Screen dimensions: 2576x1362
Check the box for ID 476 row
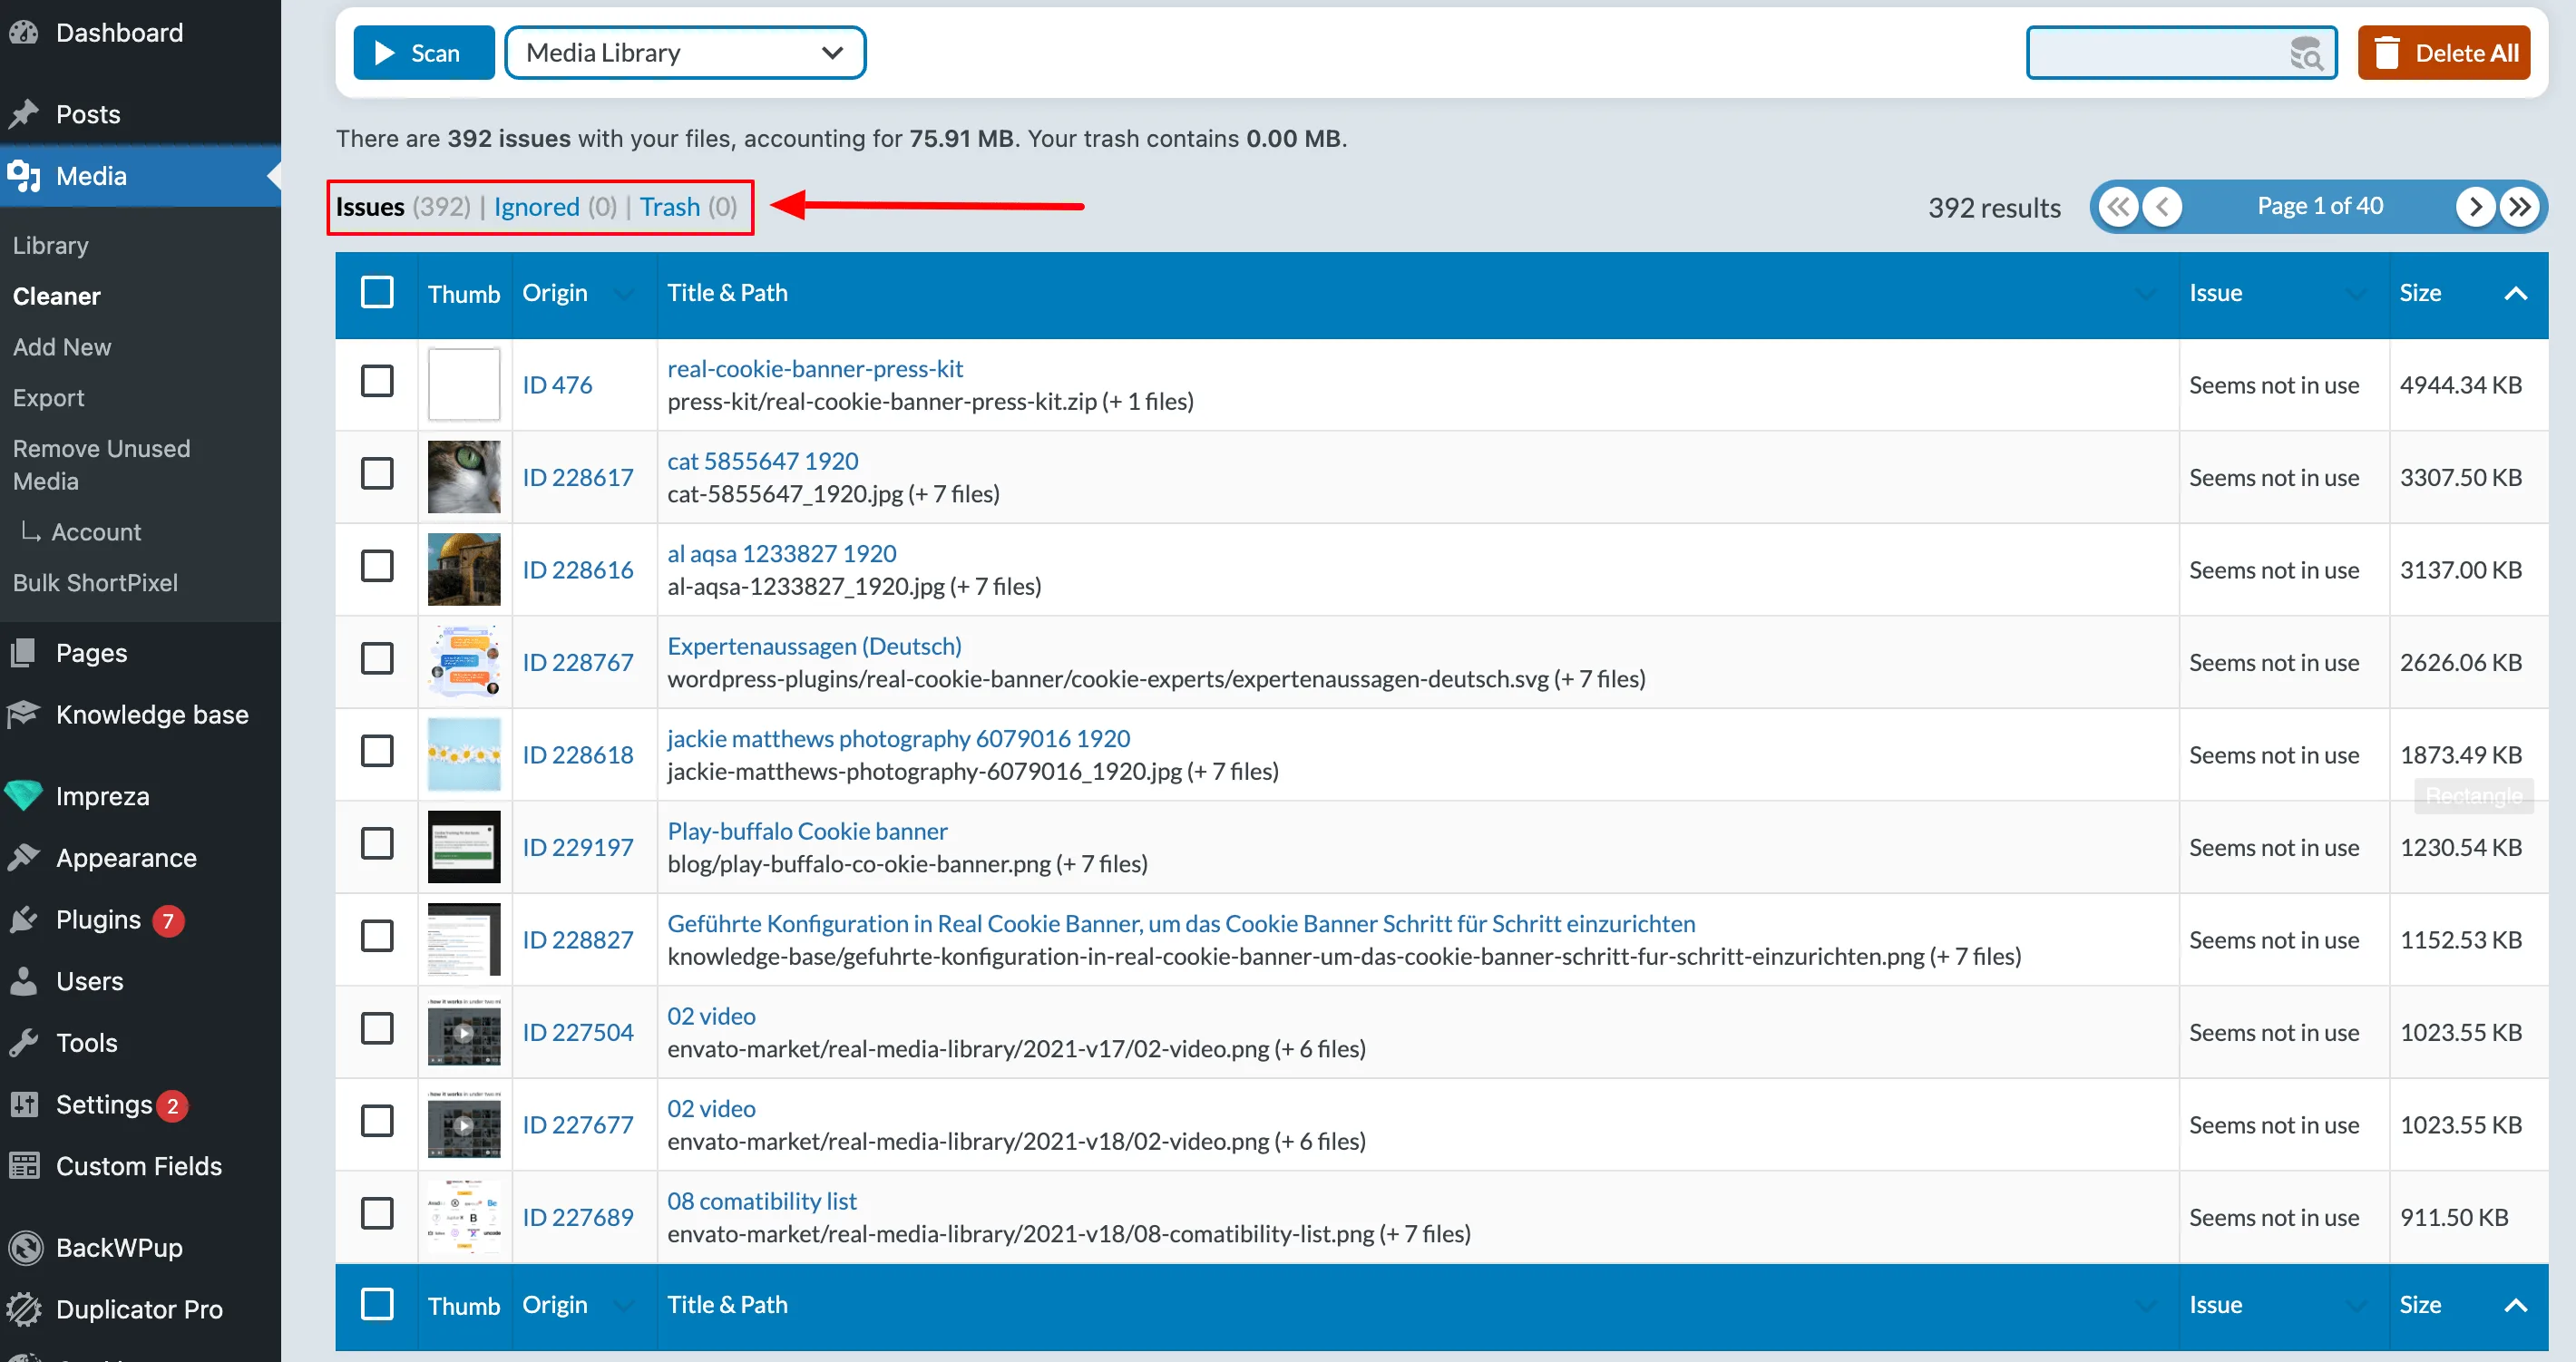[x=377, y=382]
